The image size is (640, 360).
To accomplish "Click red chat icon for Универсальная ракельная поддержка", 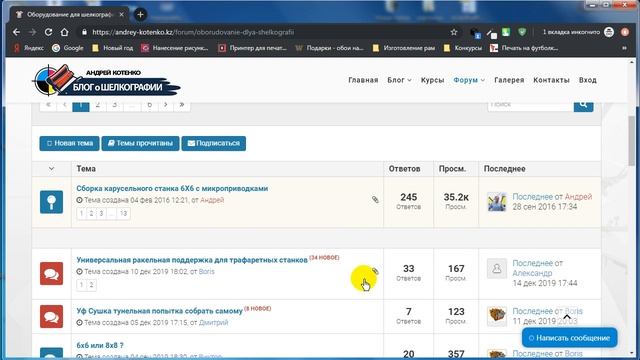I will [51, 273].
